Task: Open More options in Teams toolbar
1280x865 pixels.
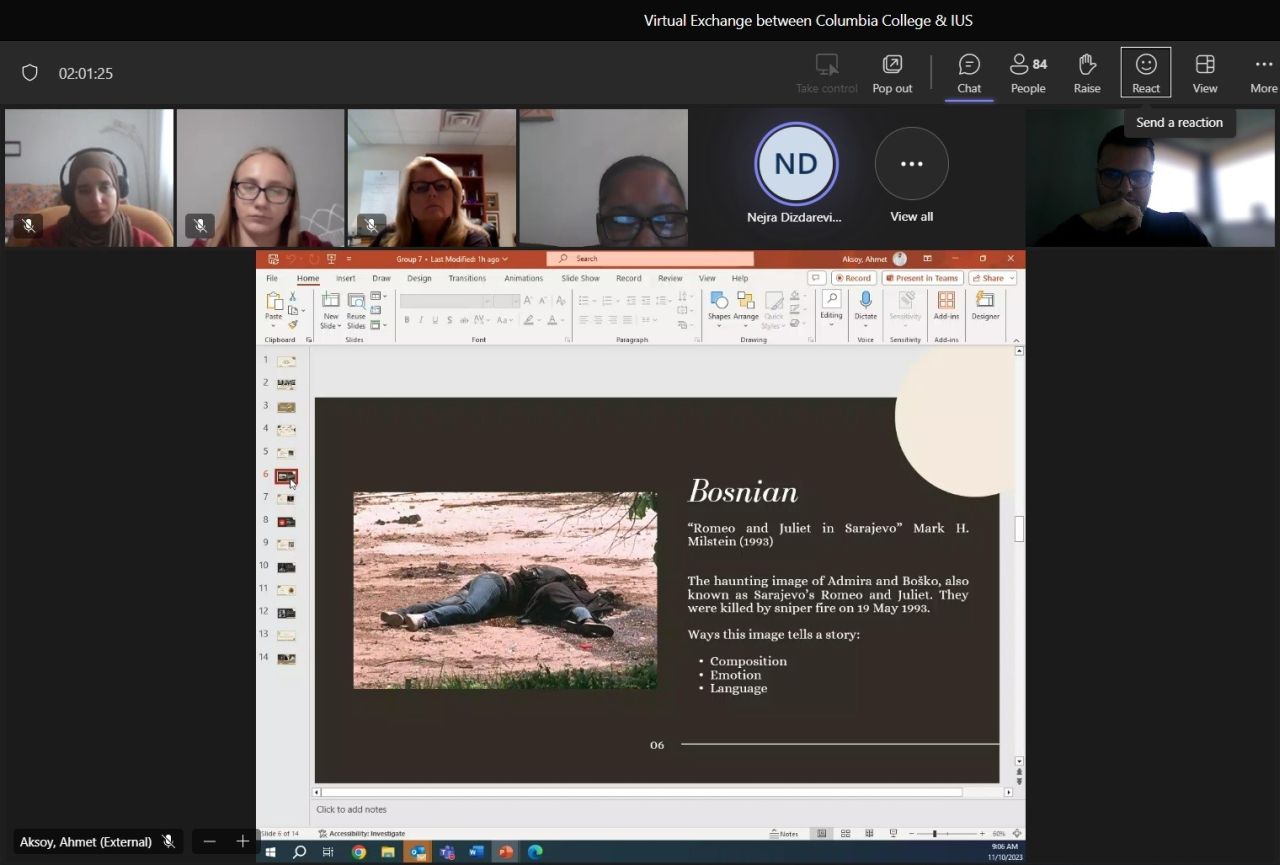Action: point(1263,73)
